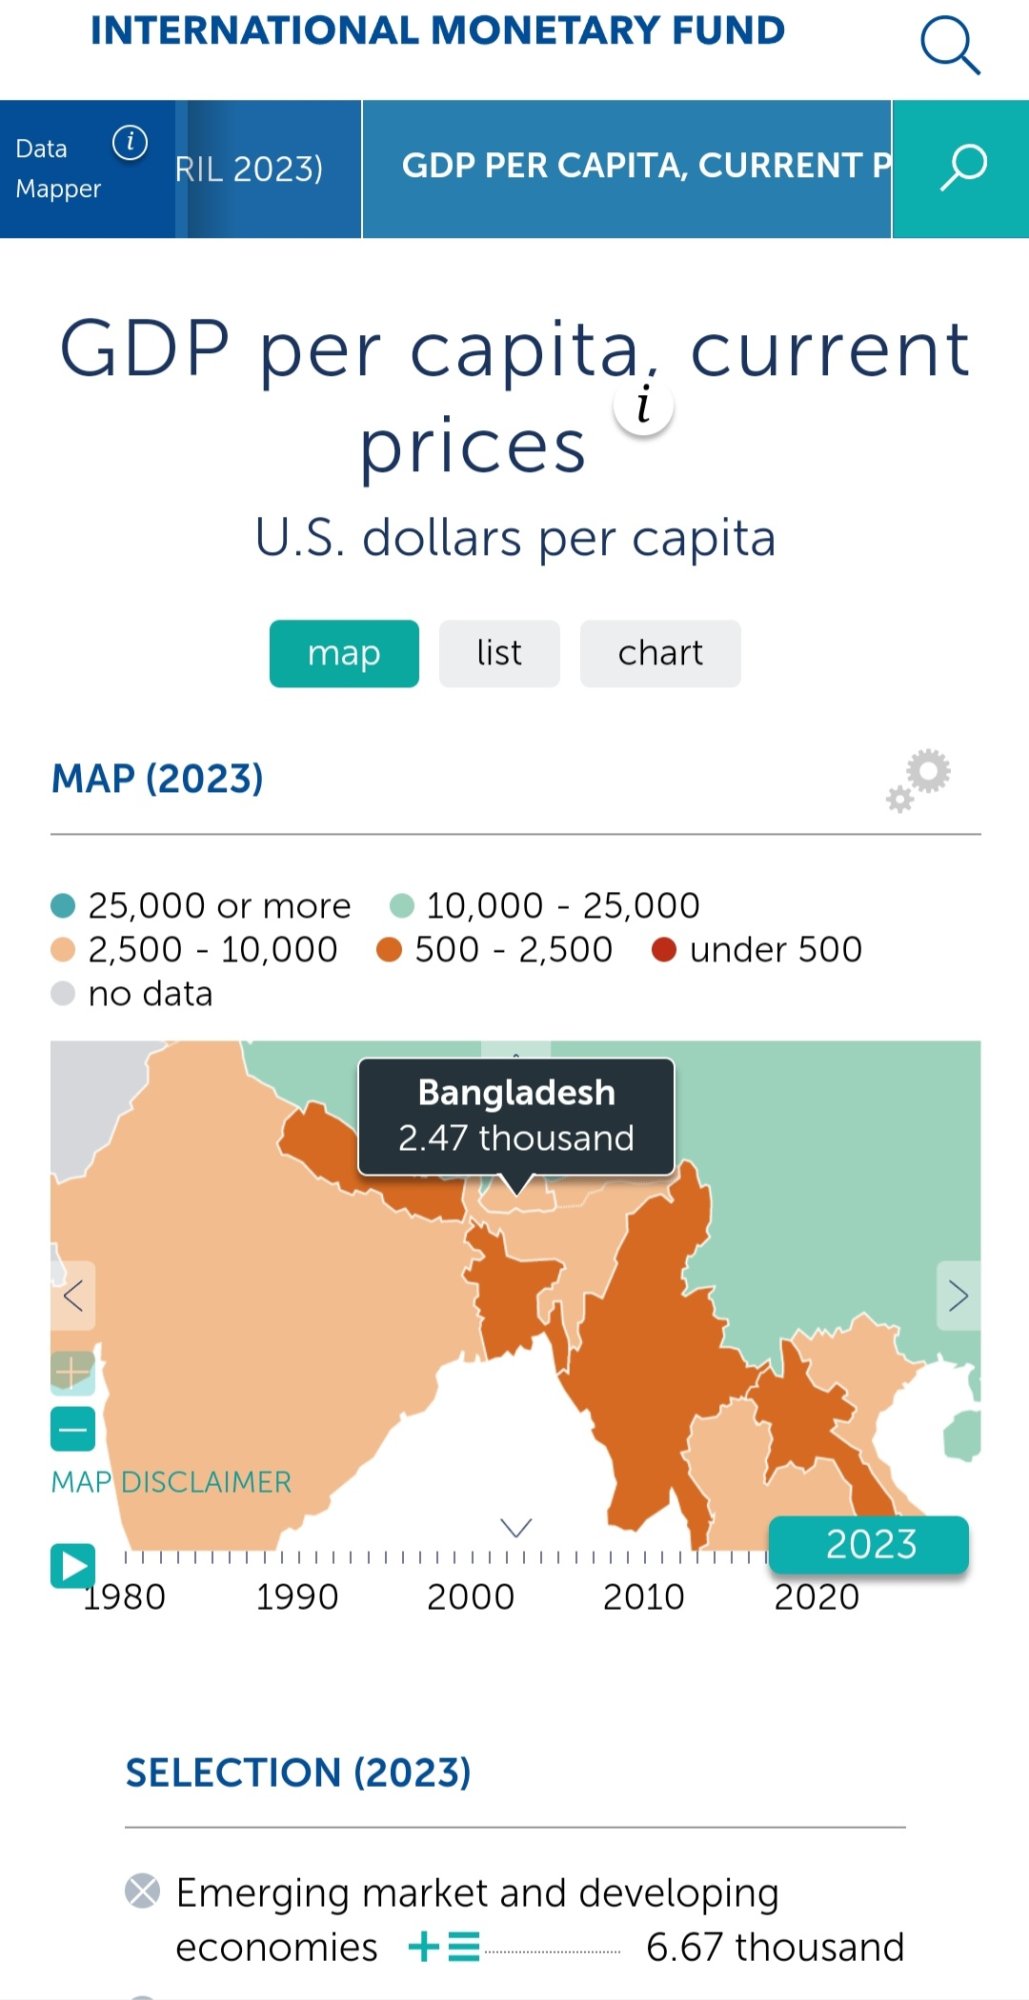Viewport: 1029px width, 2000px height.
Task: Open the site search magnifier at top
Action: [x=949, y=45]
